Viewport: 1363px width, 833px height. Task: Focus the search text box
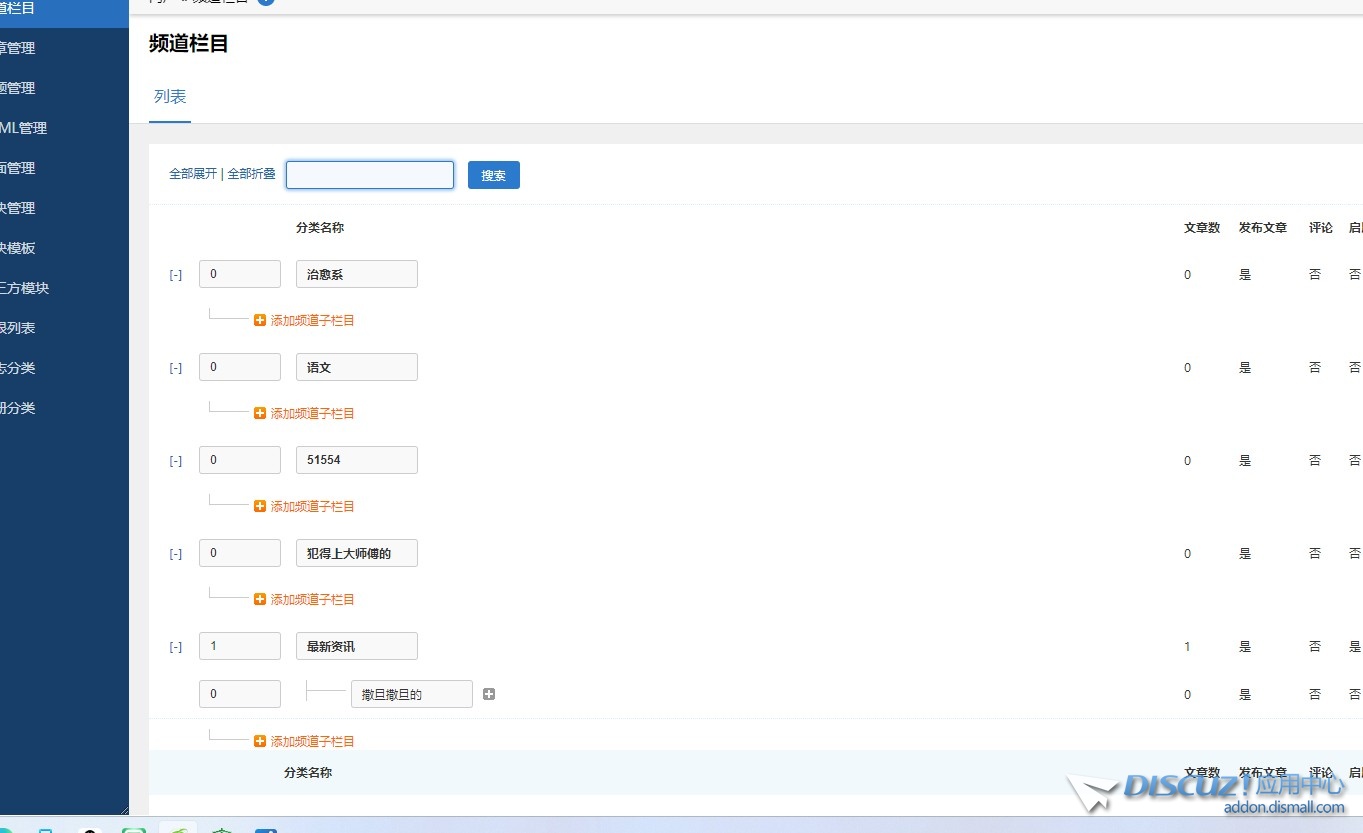370,175
